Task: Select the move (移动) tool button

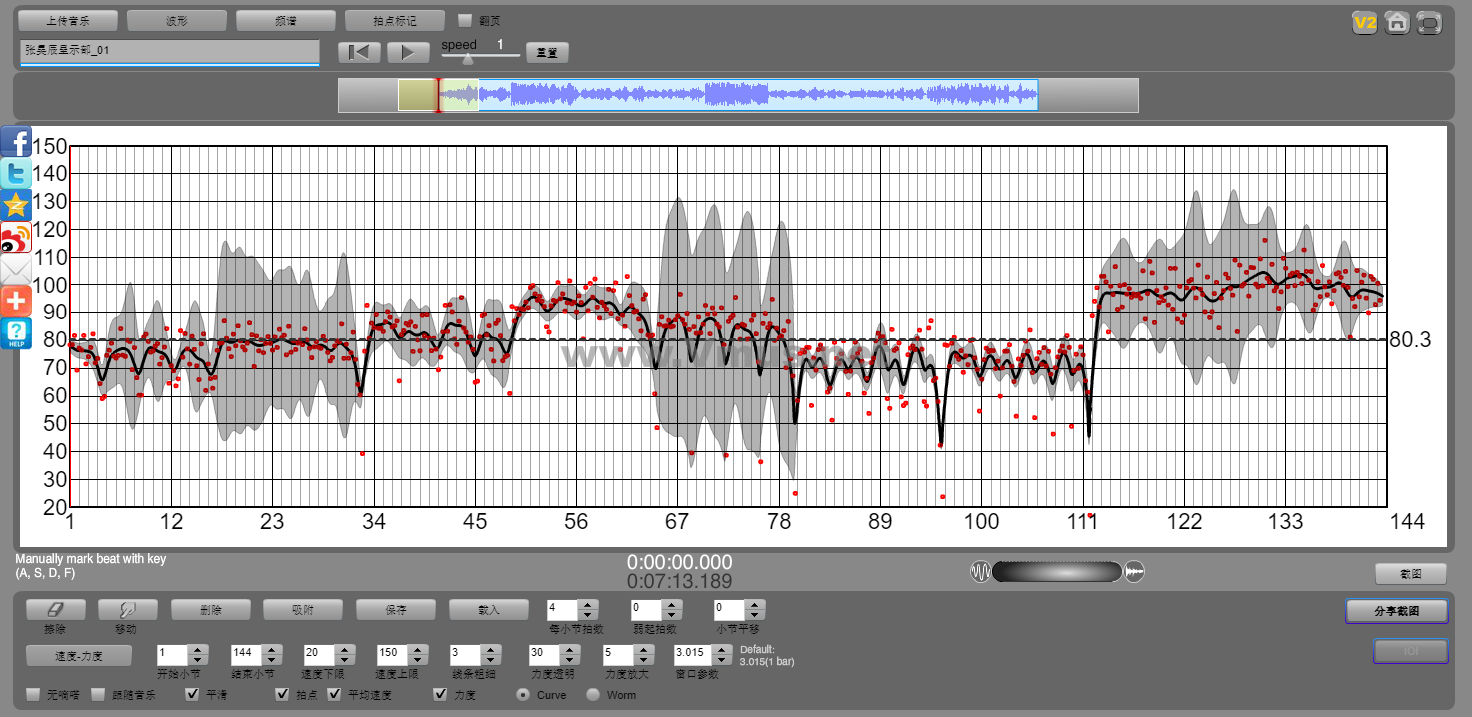Action: [125, 609]
